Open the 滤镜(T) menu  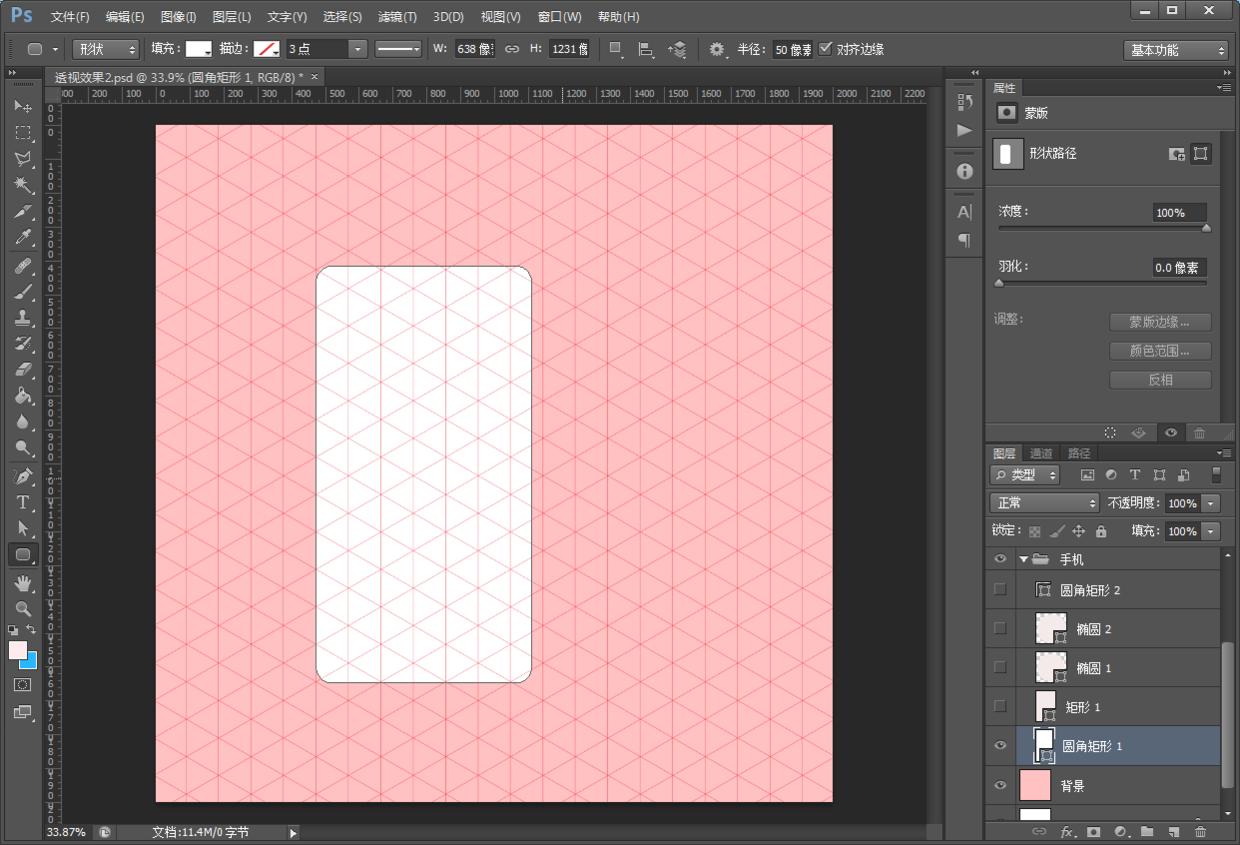397,17
